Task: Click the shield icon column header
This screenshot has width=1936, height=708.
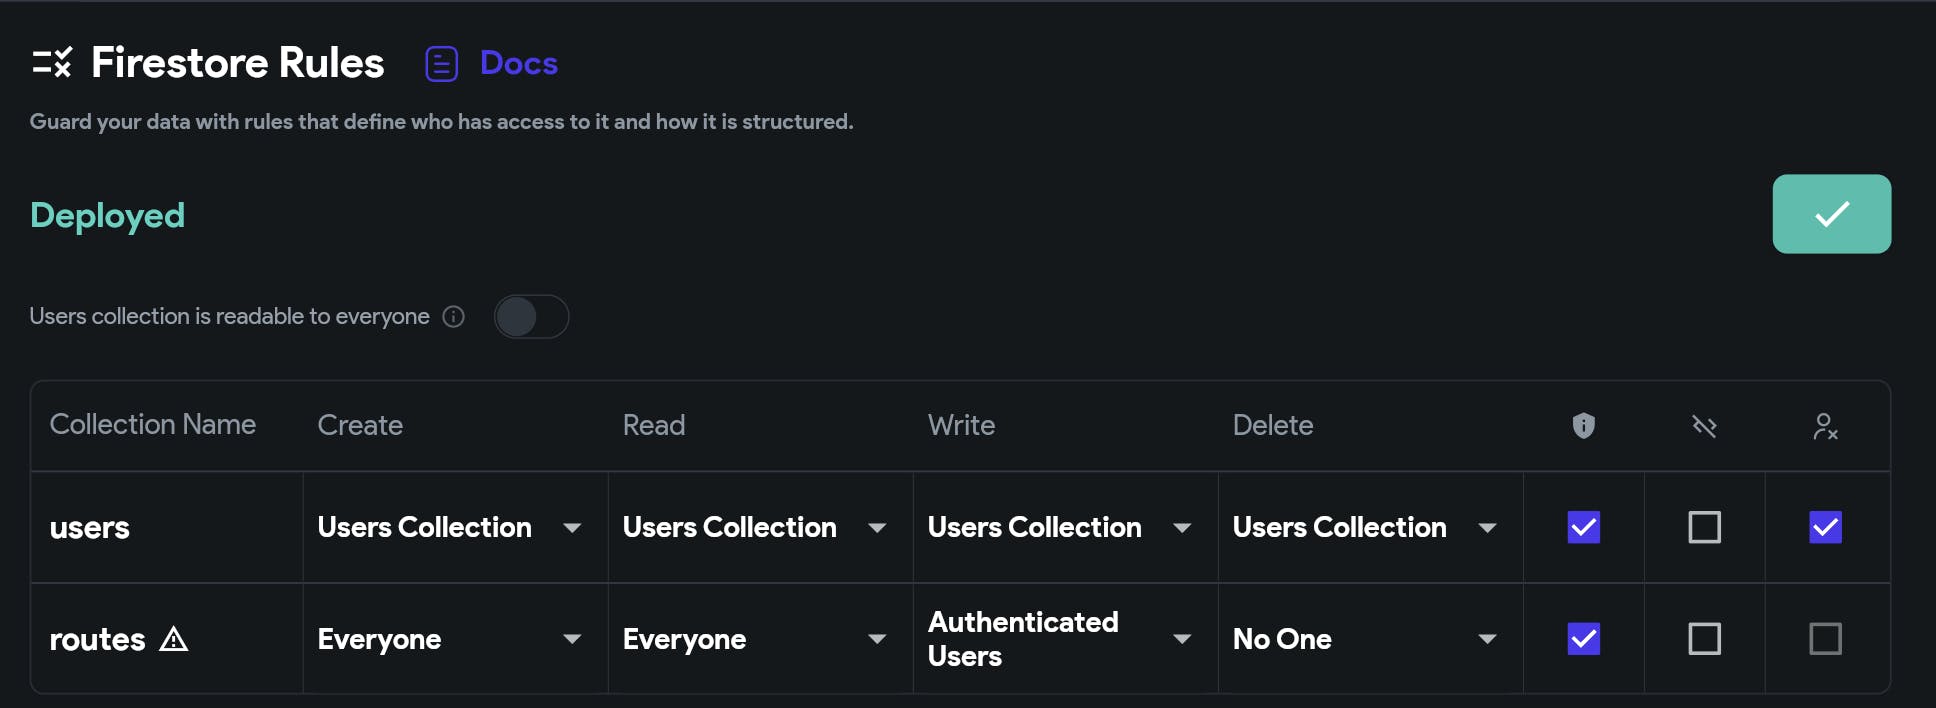Action: click(1583, 426)
